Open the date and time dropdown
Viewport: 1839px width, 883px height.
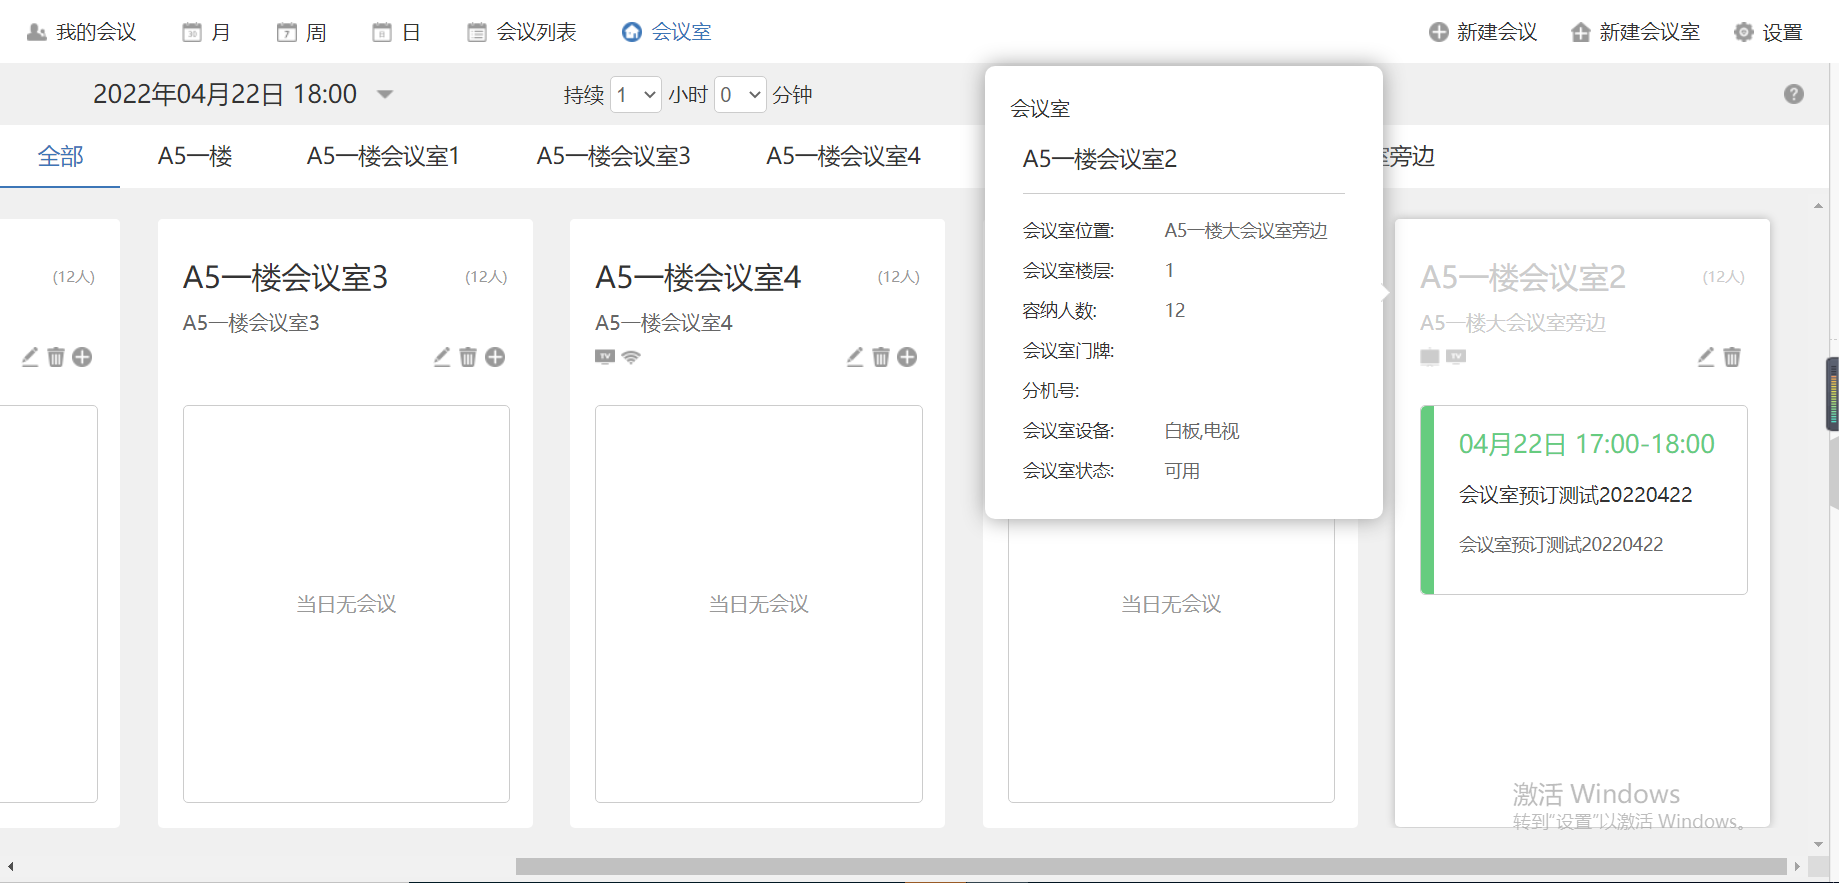[x=385, y=94]
